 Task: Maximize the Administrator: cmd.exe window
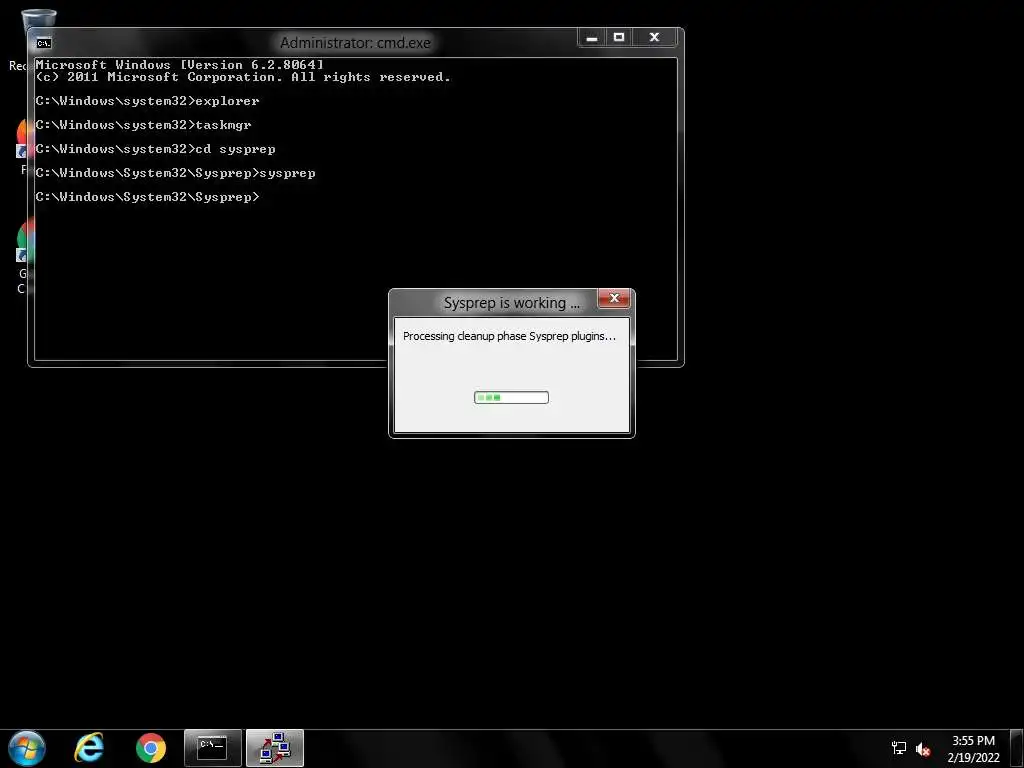point(619,37)
